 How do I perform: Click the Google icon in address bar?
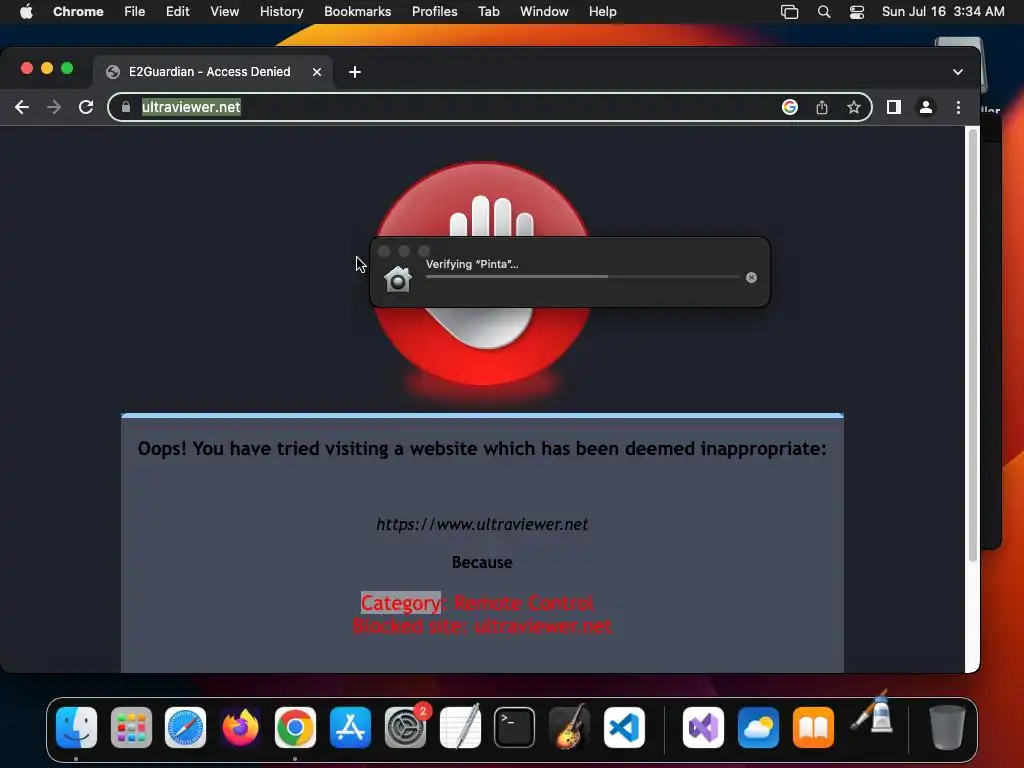point(790,107)
